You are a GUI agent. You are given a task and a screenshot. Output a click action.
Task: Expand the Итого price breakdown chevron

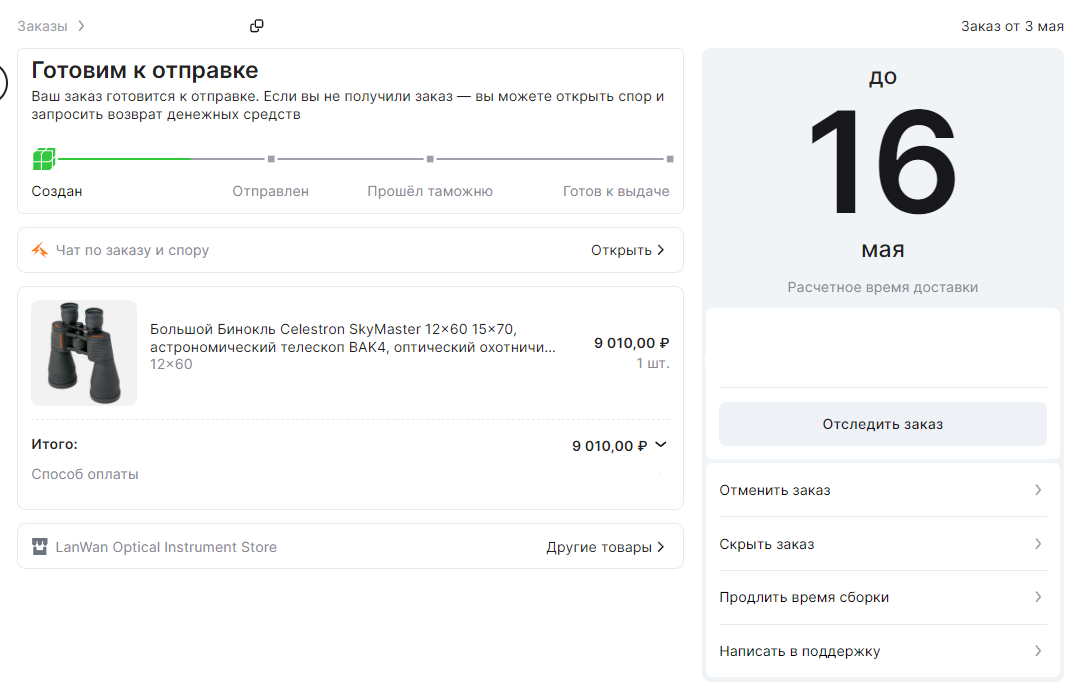661,445
